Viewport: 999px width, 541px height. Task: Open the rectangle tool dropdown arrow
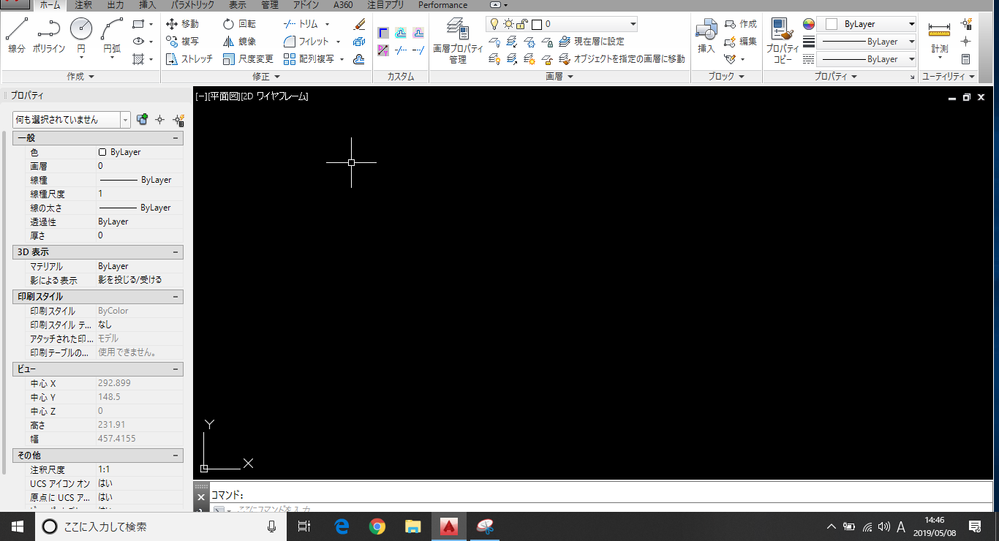(151, 24)
